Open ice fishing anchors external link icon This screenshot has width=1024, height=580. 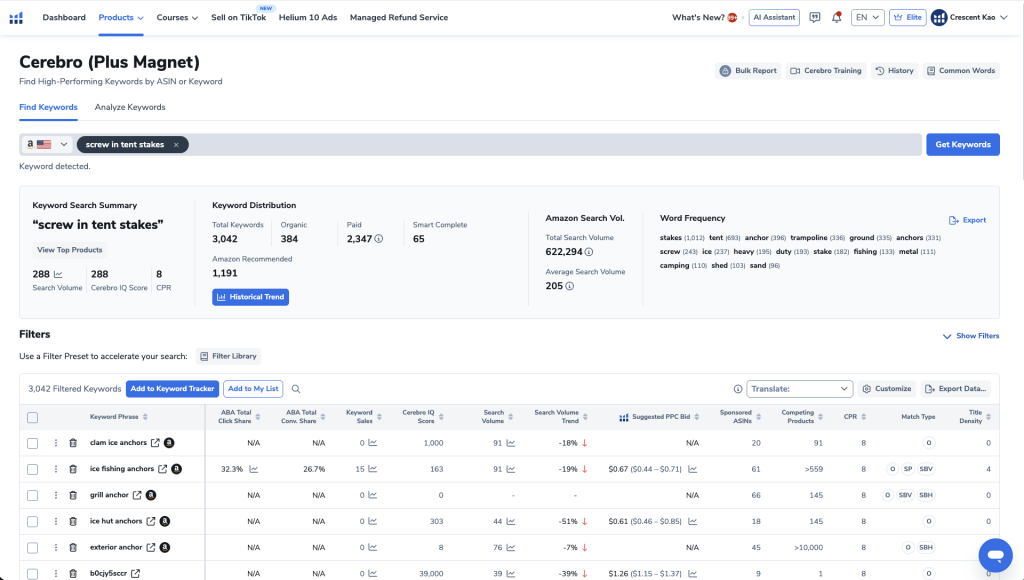tap(162, 469)
